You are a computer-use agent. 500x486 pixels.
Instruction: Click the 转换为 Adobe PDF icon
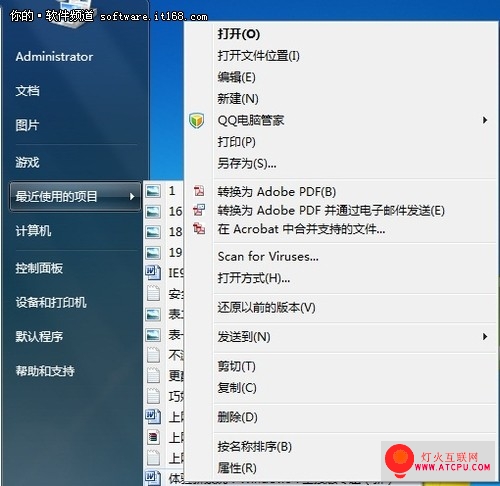[x=199, y=191]
